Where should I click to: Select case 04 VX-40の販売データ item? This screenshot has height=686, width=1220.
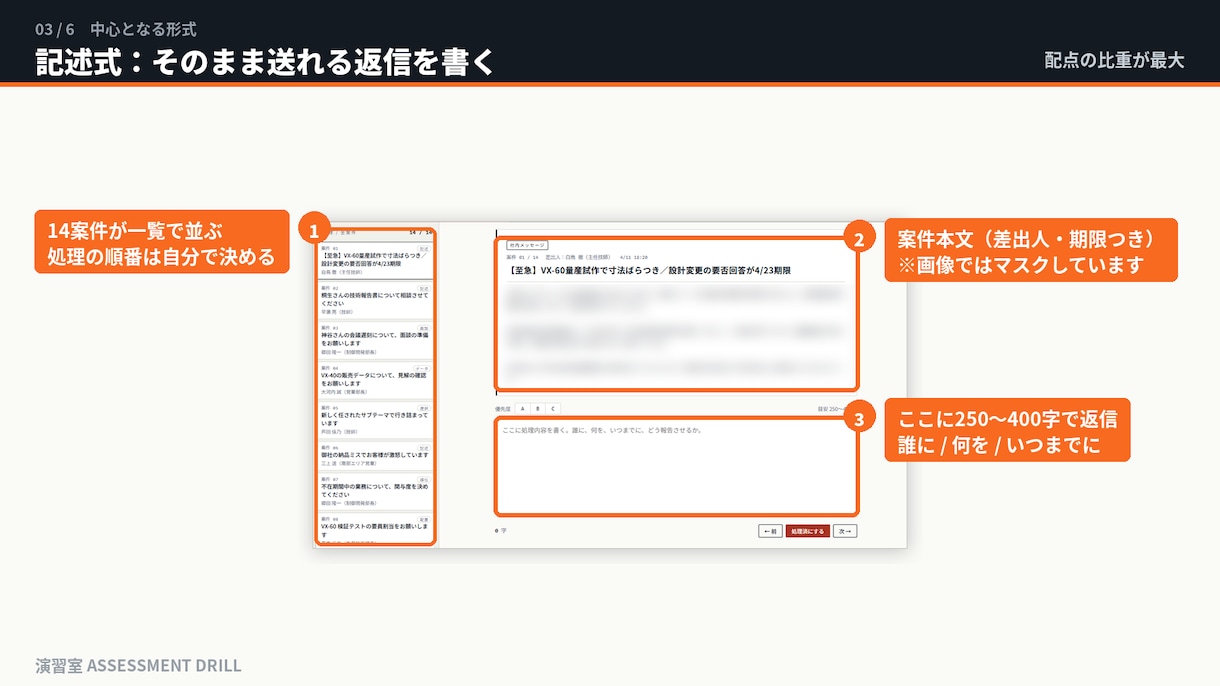click(x=375, y=381)
